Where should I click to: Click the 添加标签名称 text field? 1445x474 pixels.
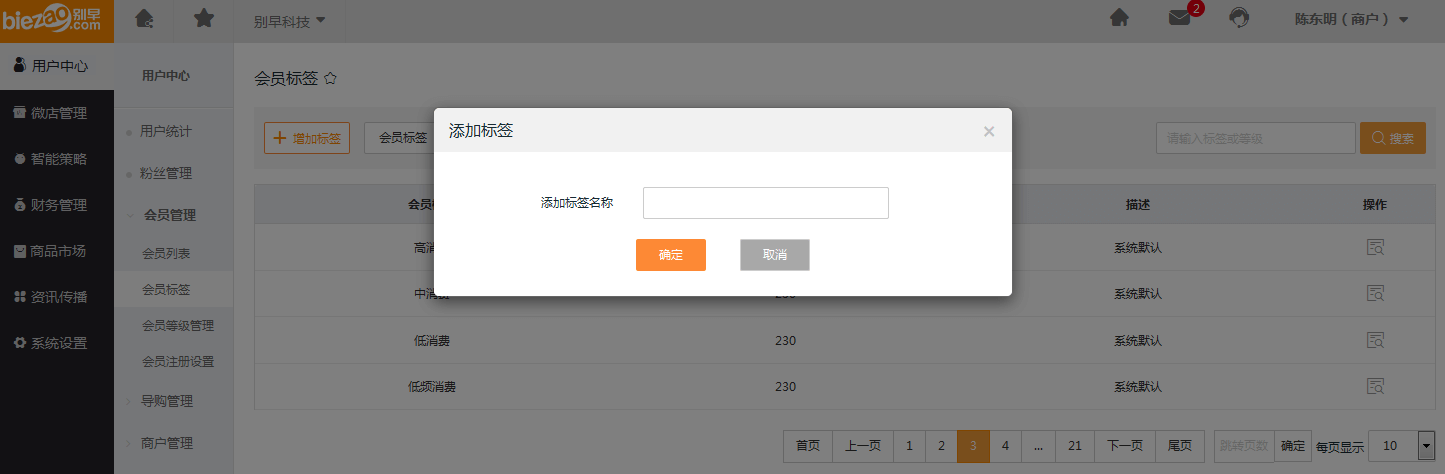click(765, 203)
